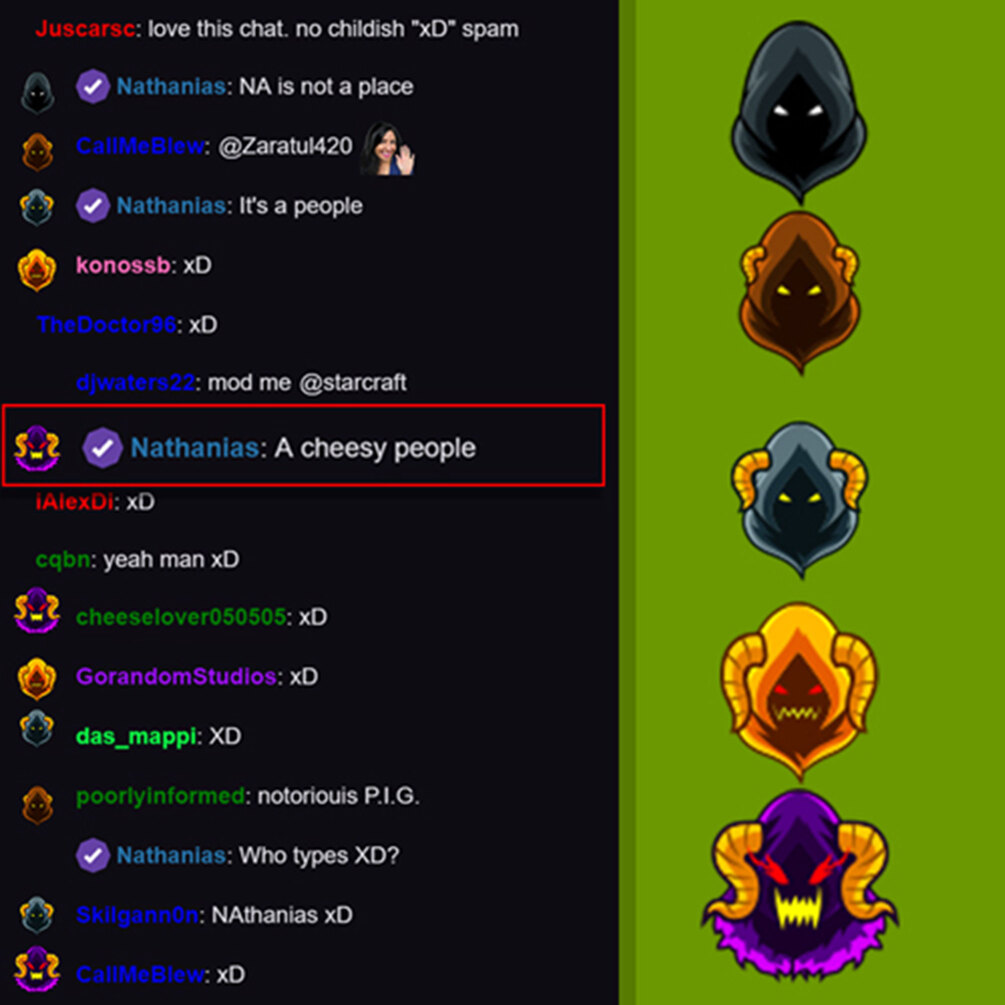Open the Juscarsc username profile
The height and width of the screenshot is (1005, 1005).
85,29
